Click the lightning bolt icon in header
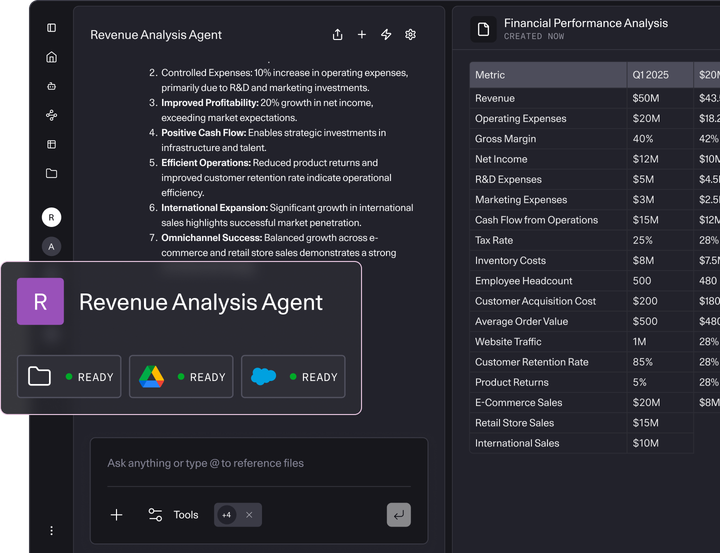The width and height of the screenshot is (720, 553). click(386, 34)
